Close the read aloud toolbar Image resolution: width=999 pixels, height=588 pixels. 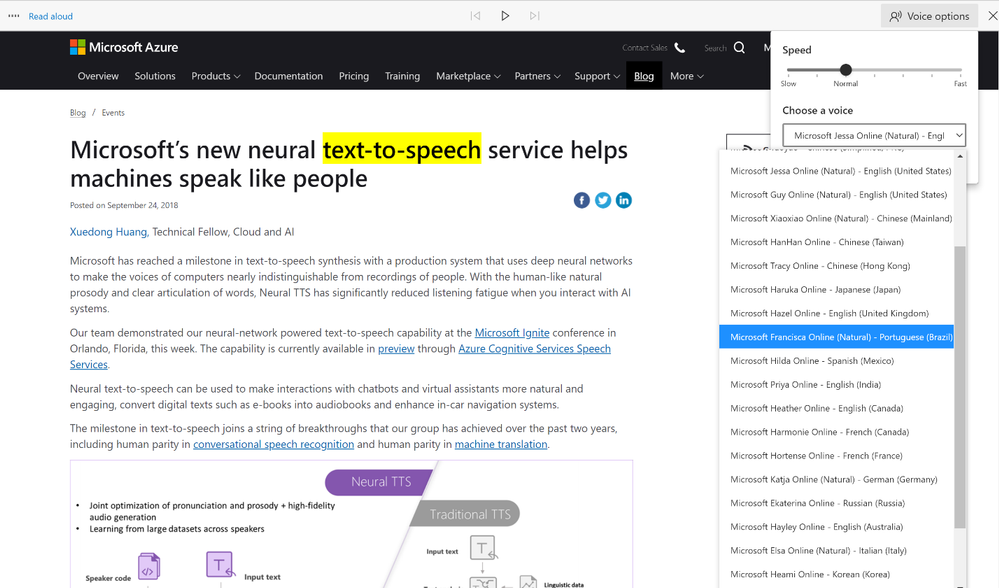[x=992, y=16]
